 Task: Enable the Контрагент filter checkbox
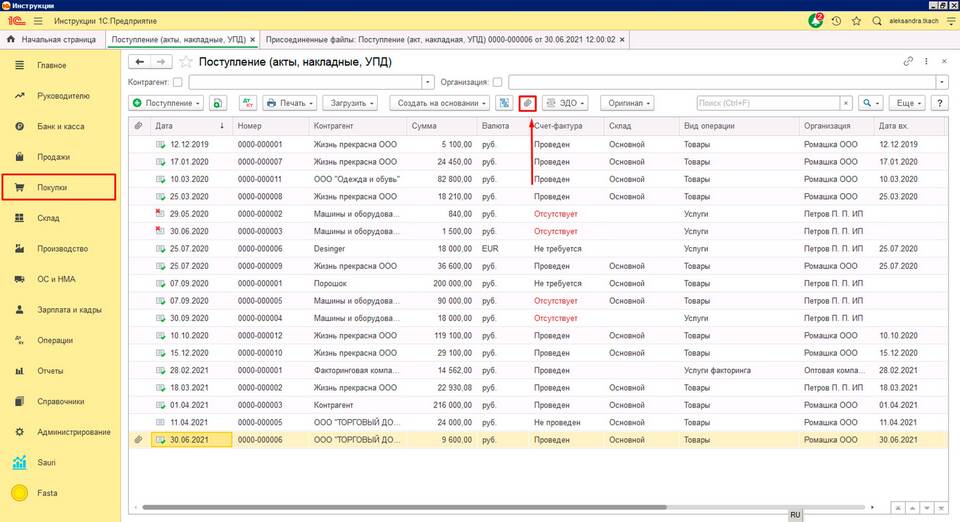178,82
